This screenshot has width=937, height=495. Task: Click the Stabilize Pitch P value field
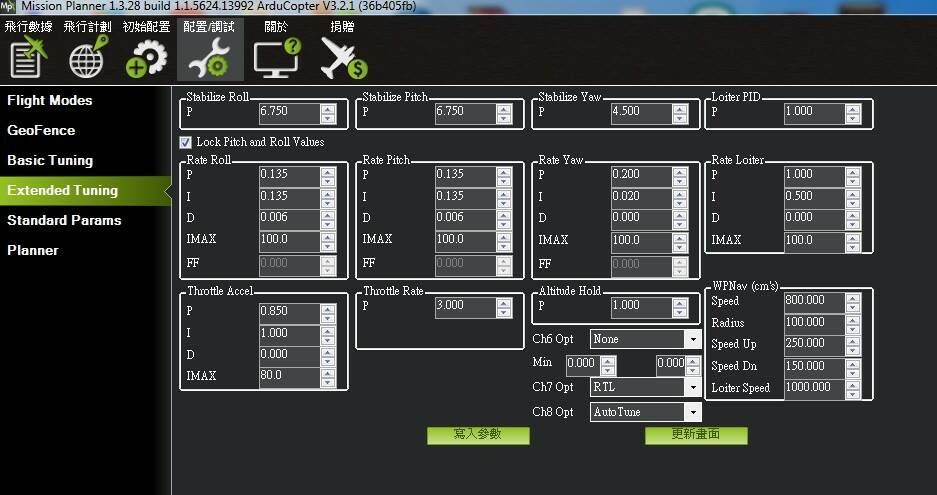(466, 113)
